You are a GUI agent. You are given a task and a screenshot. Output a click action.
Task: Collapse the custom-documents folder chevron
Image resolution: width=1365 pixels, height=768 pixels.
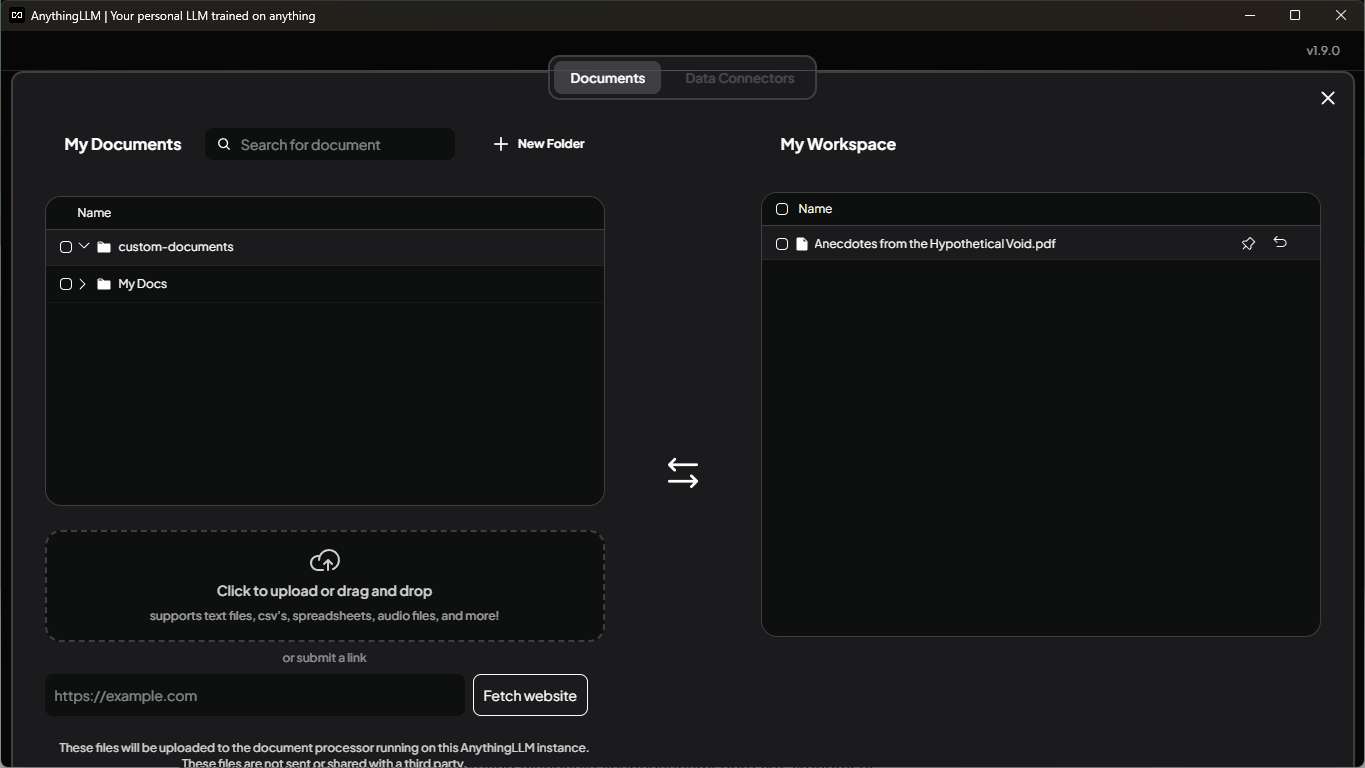coord(84,246)
